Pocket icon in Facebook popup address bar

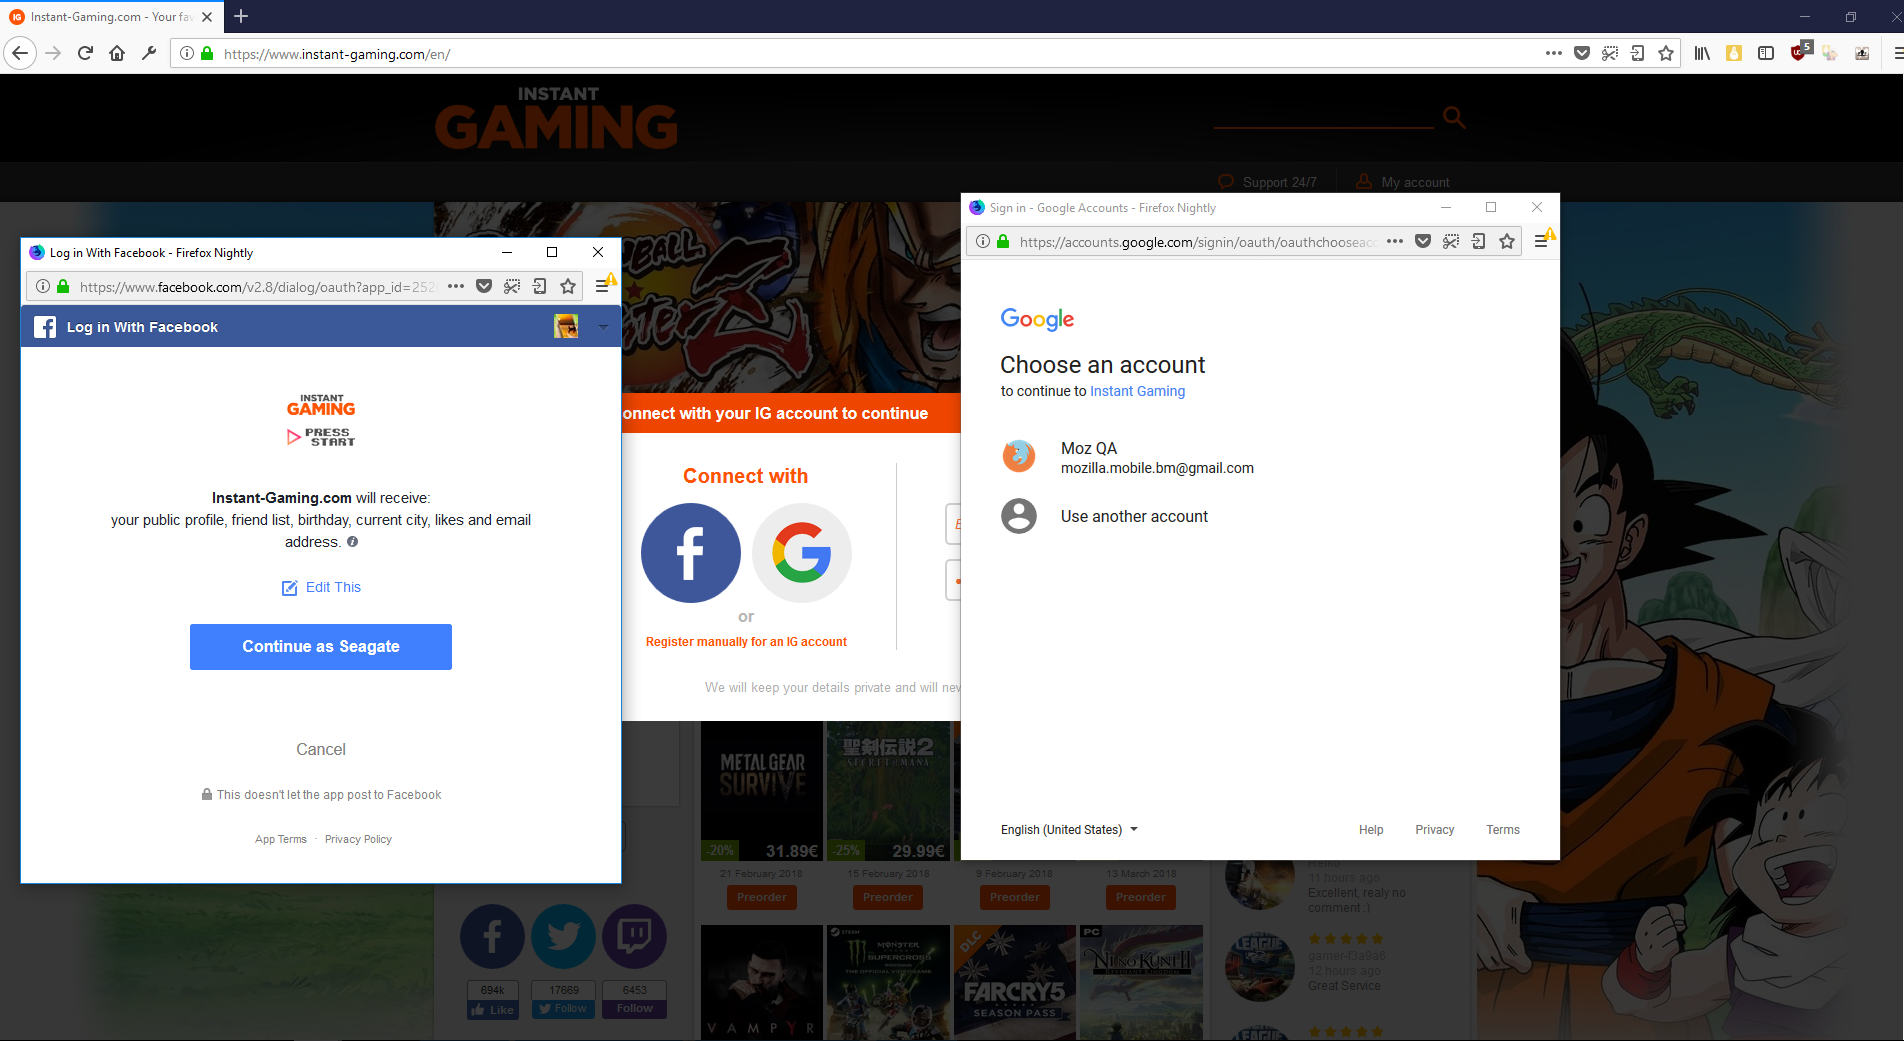[484, 286]
